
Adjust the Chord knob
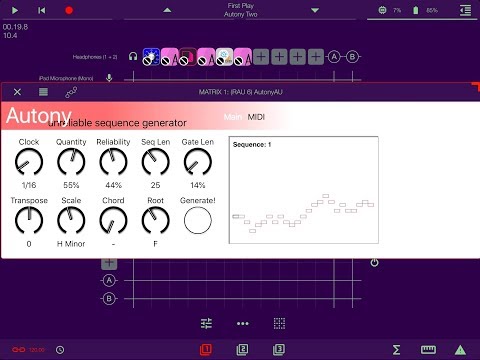point(113,220)
